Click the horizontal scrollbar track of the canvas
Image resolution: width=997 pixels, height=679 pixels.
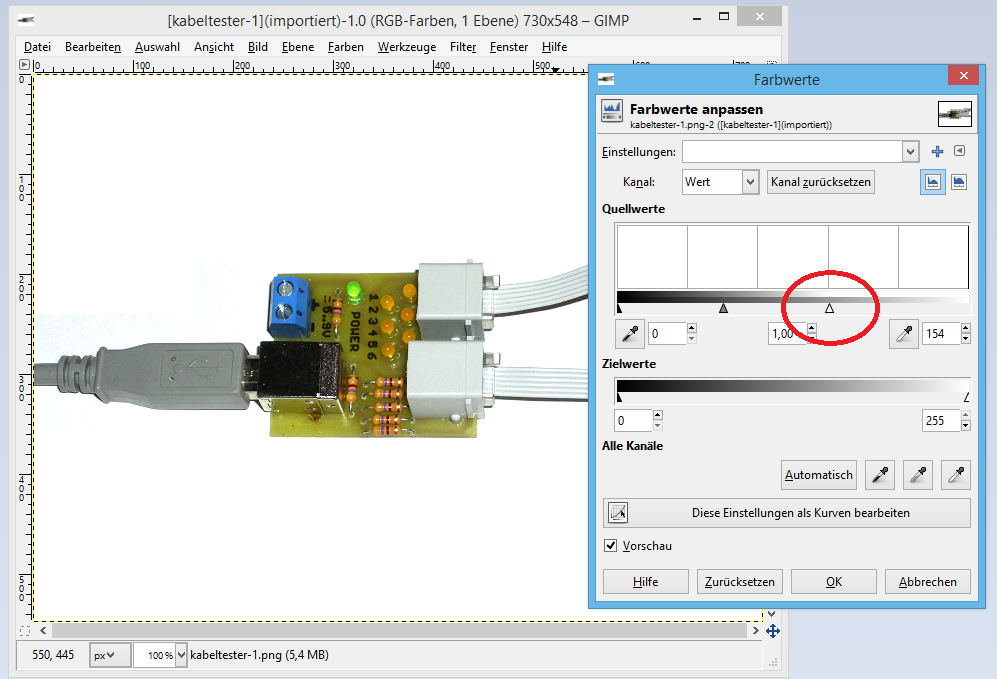(399, 631)
